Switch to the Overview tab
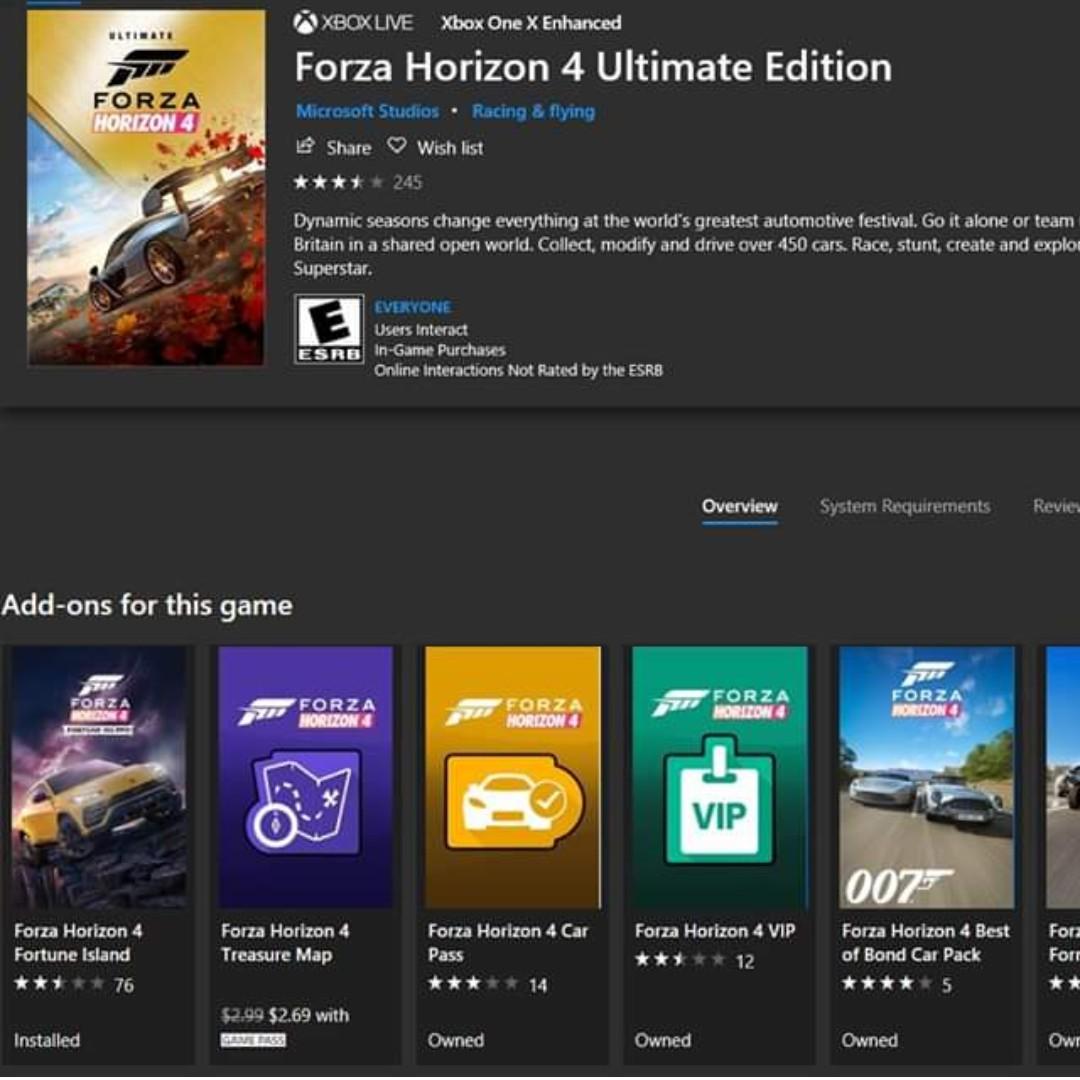The width and height of the screenshot is (1080, 1080). (x=740, y=506)
